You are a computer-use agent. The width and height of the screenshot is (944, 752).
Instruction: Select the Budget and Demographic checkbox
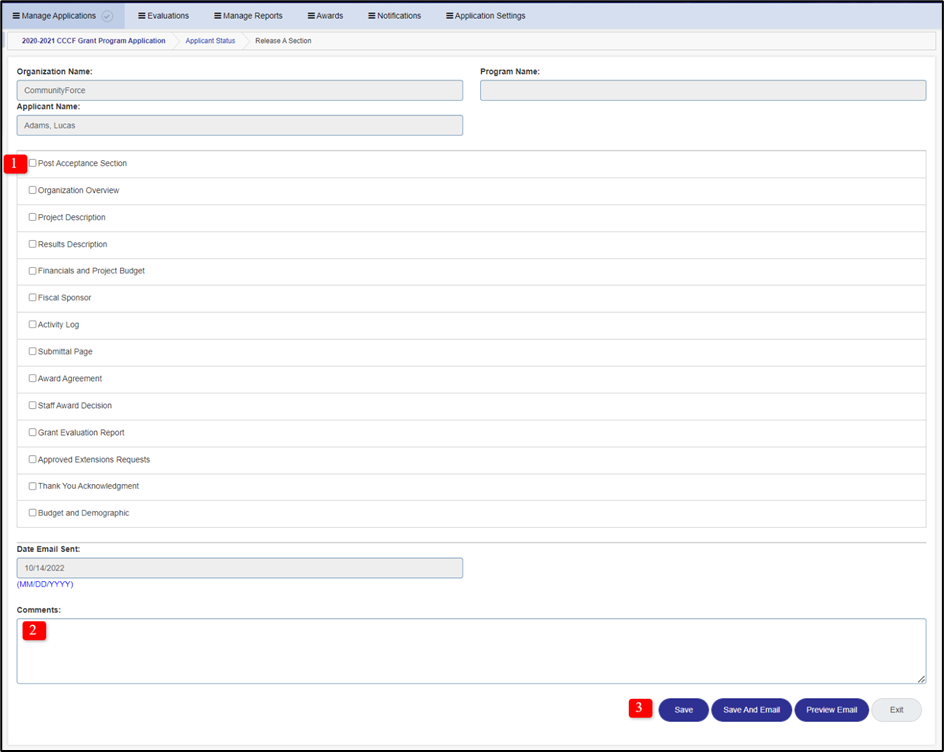point(31,512)
